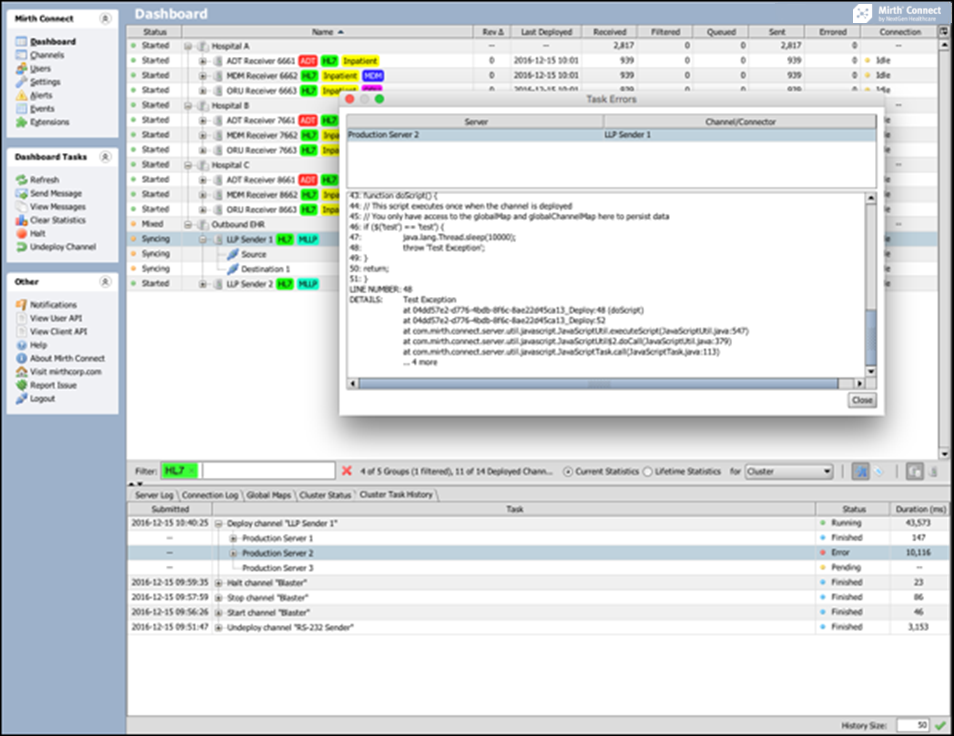Click the History Size input field
The width and height of the screenshot is (954, 736).
(911, 725)
